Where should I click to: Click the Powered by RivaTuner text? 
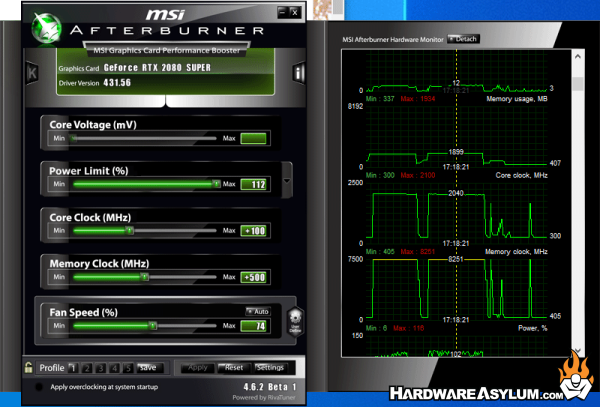coord(264,398)
